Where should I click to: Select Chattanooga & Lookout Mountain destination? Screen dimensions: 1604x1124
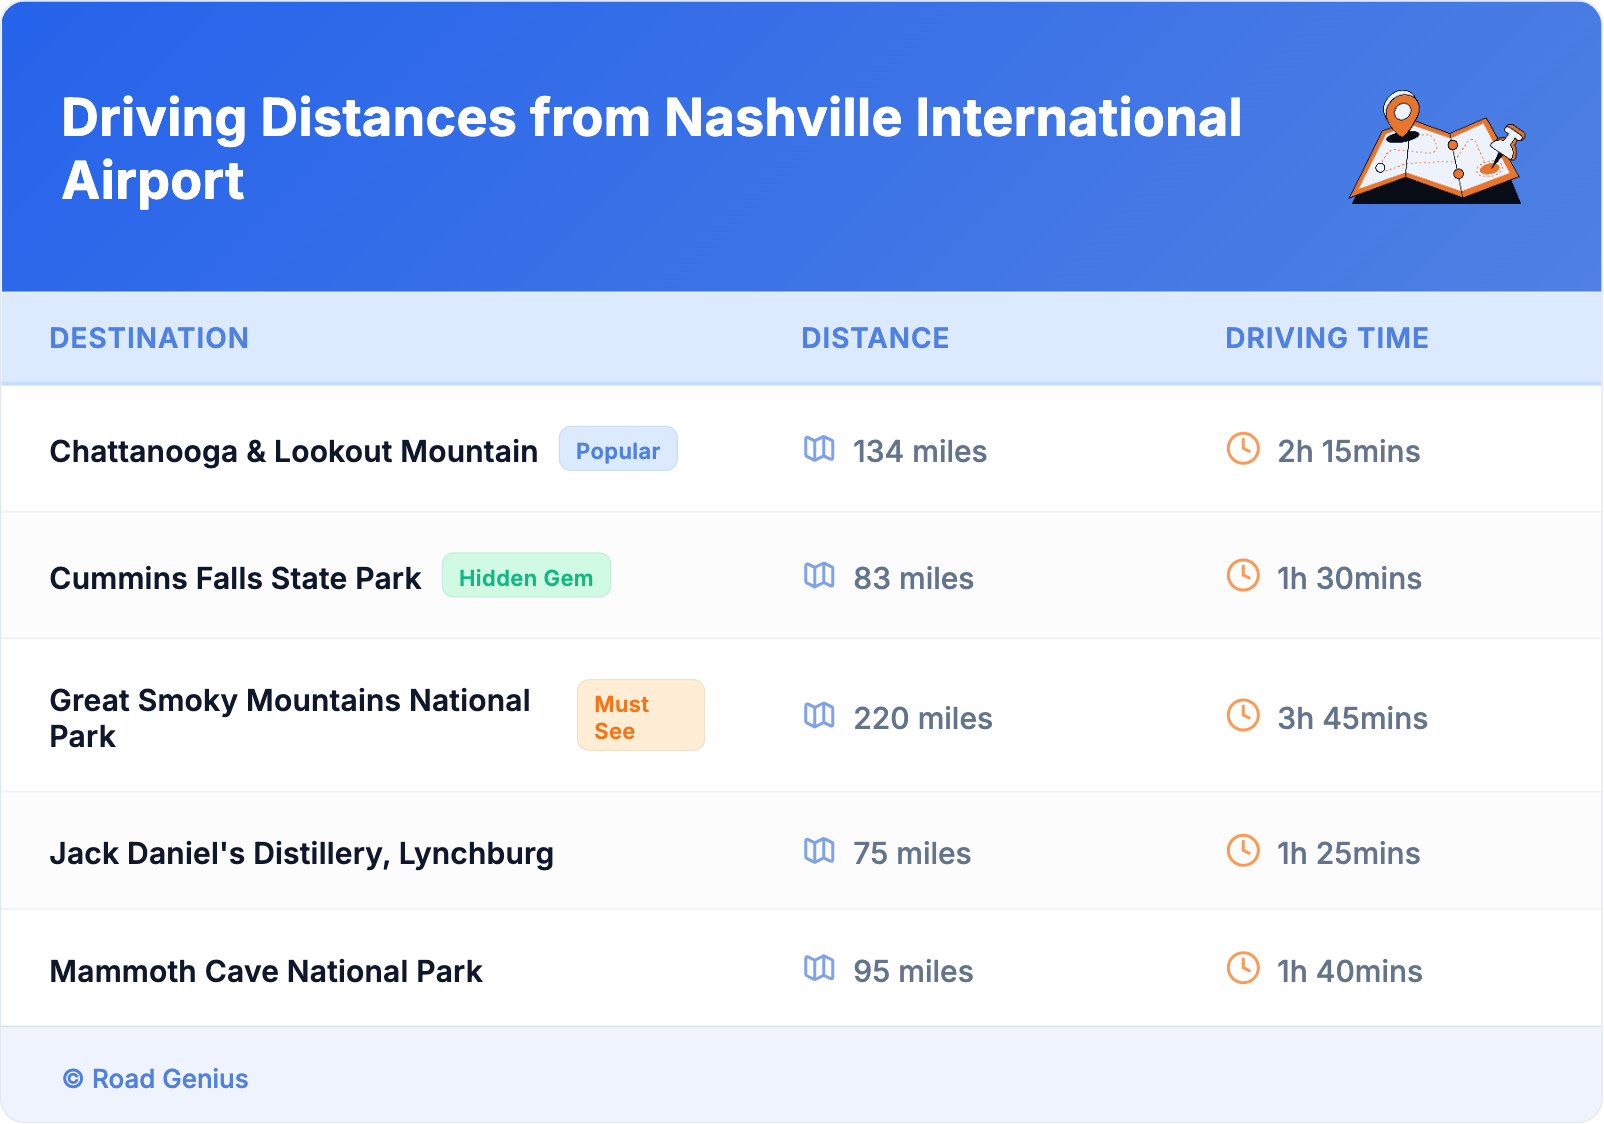pyautogui.click(x=293, y=452)
